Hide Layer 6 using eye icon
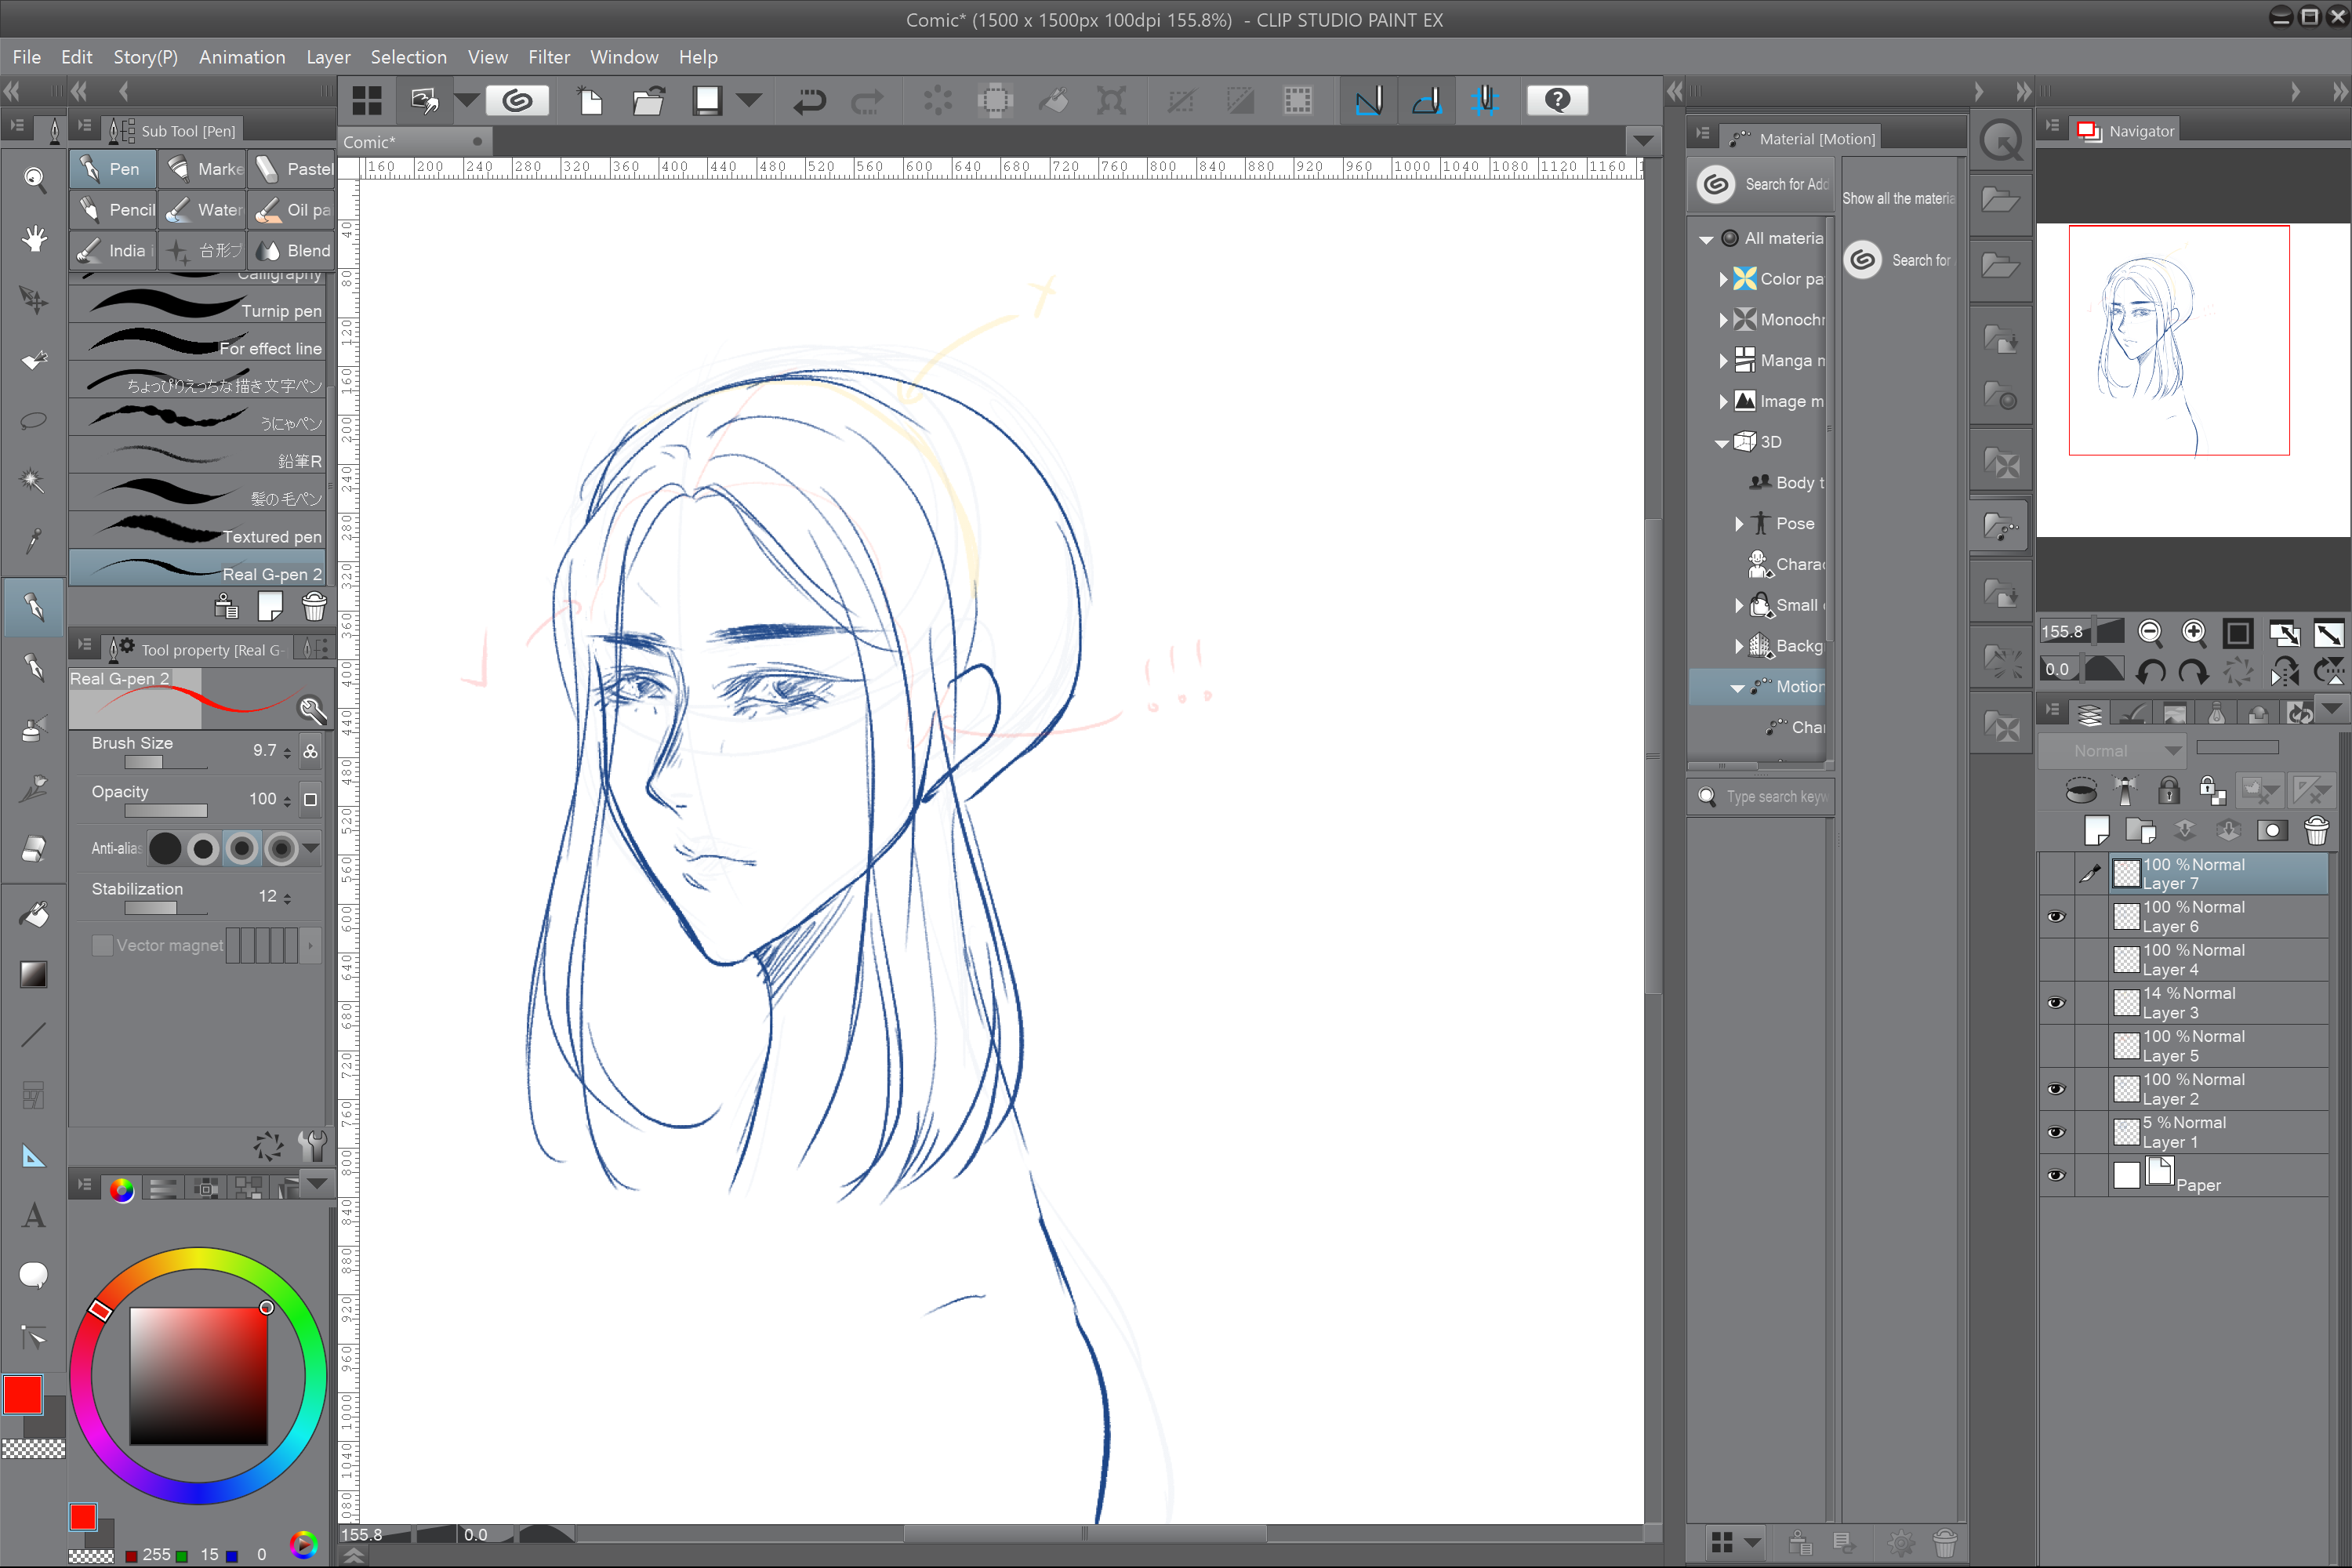This screenshot has width=2352, height=1568. (2056, 916)
